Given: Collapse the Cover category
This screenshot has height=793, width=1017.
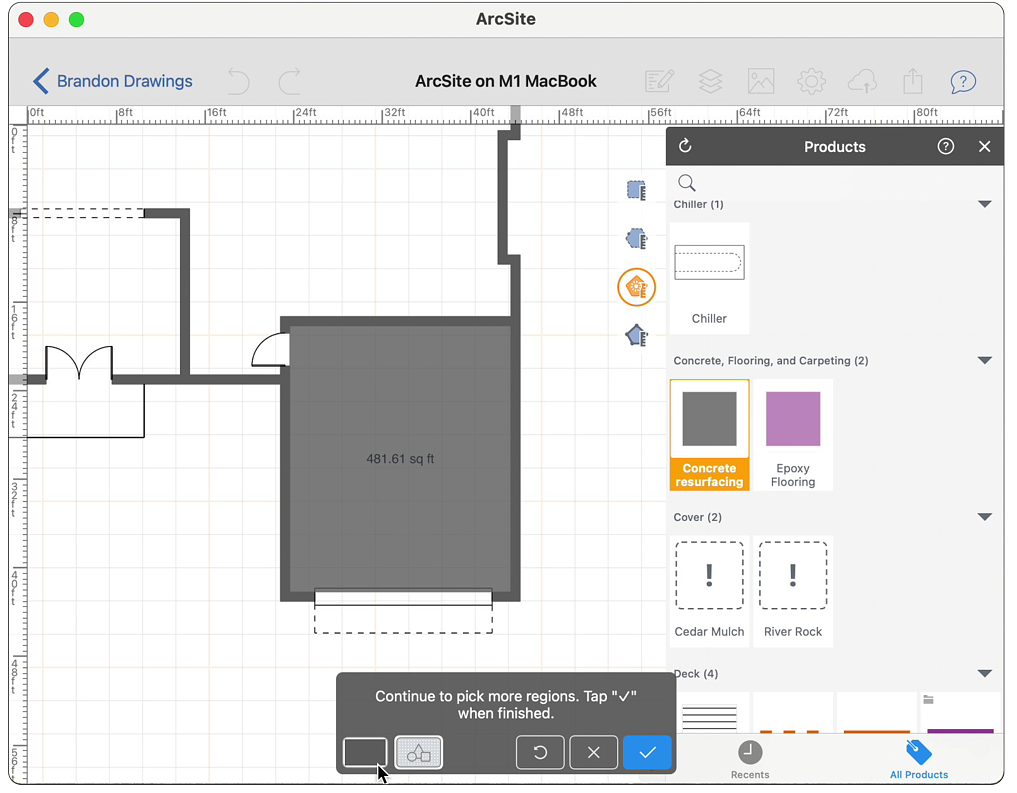Looking at the screenshot, I should (x=985, y=517).
